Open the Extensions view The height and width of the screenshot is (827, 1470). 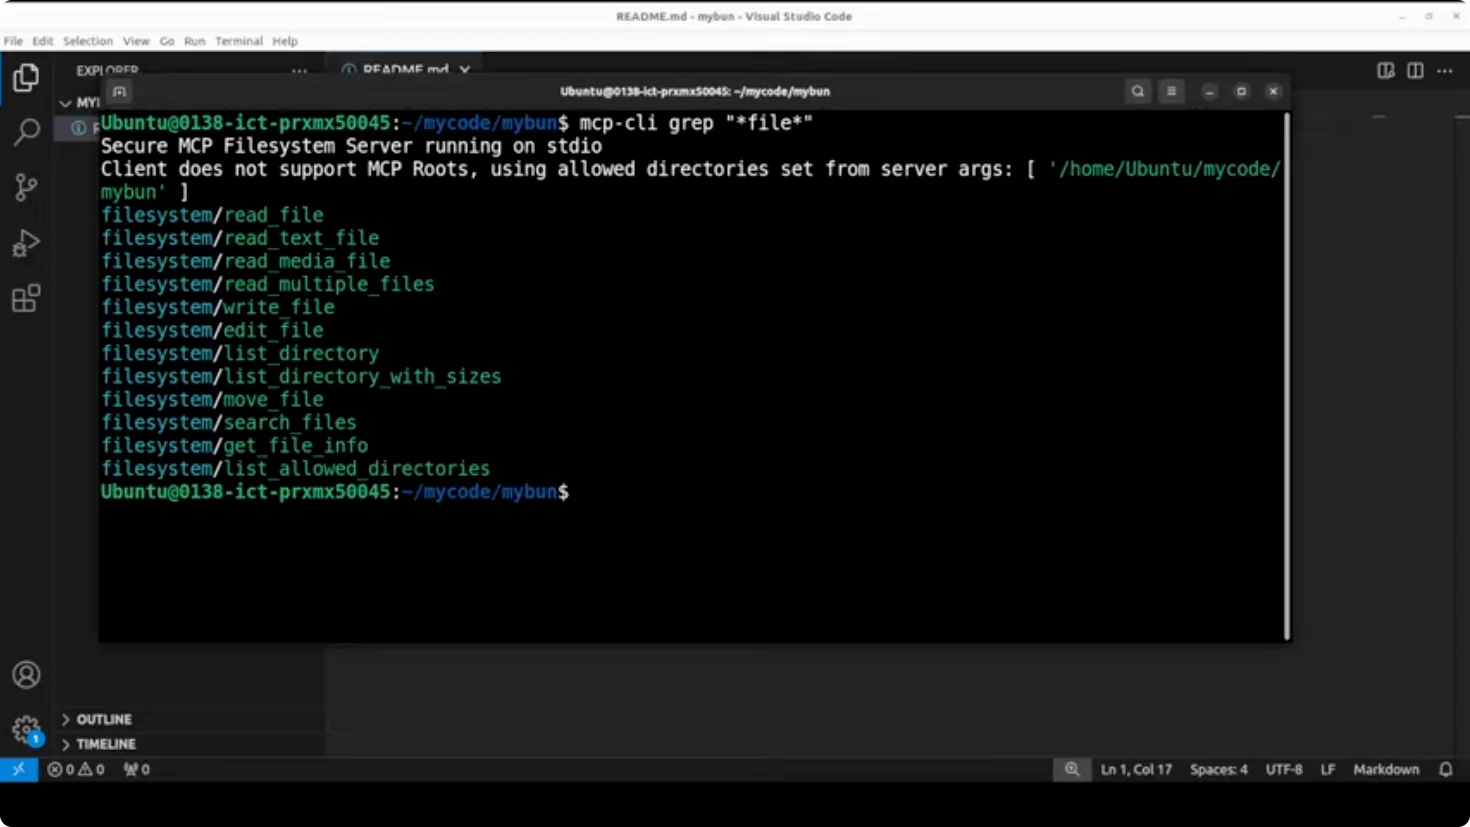tap(25, 297)
